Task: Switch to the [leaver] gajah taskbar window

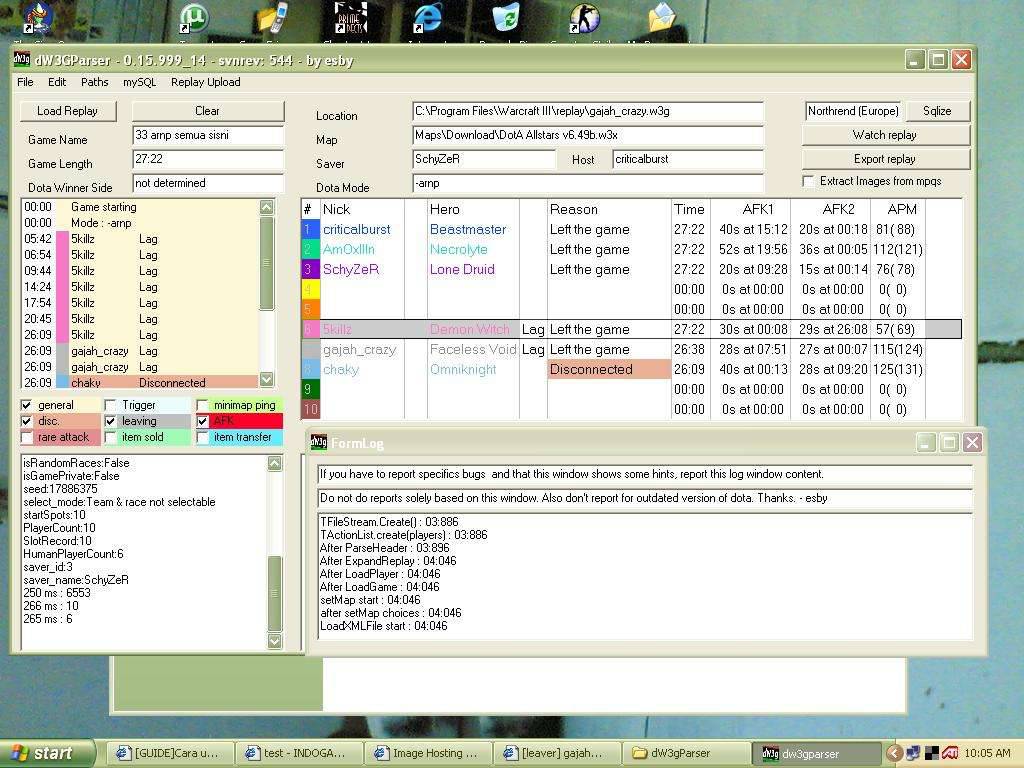Action: (x=555, y=753)
